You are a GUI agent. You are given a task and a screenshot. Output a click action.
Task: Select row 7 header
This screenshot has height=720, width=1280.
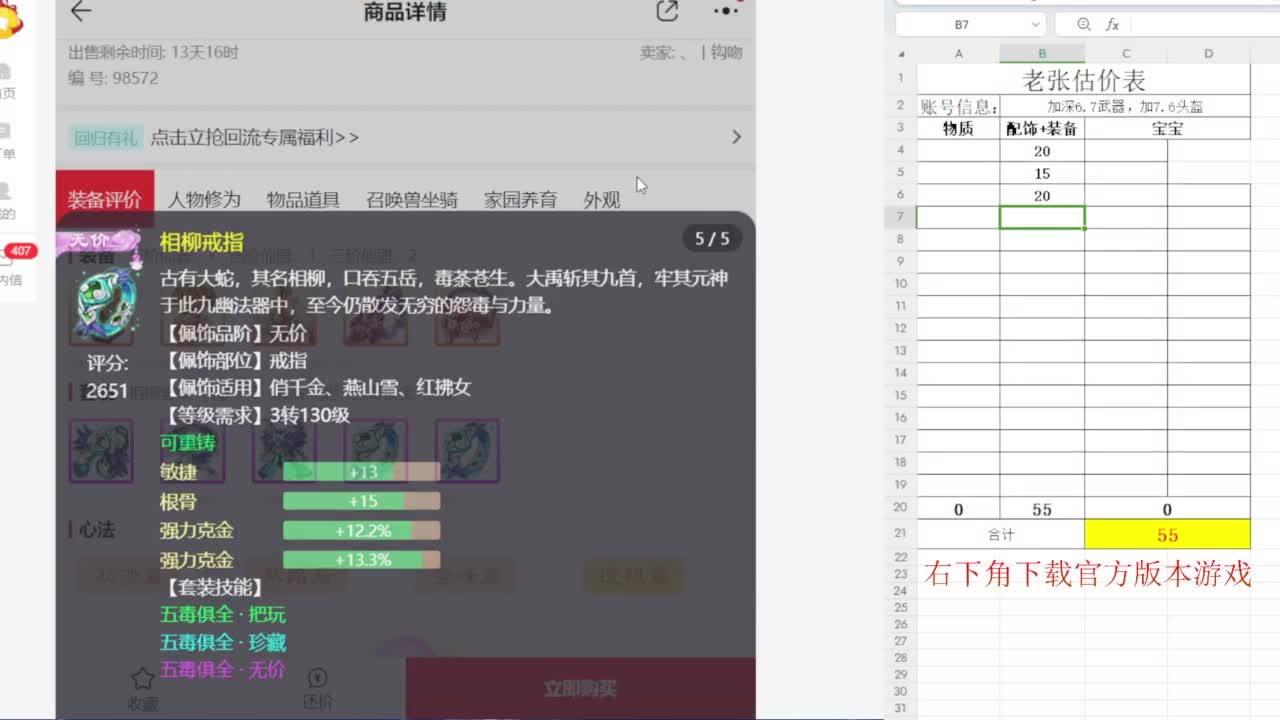(x=901, y=217)
